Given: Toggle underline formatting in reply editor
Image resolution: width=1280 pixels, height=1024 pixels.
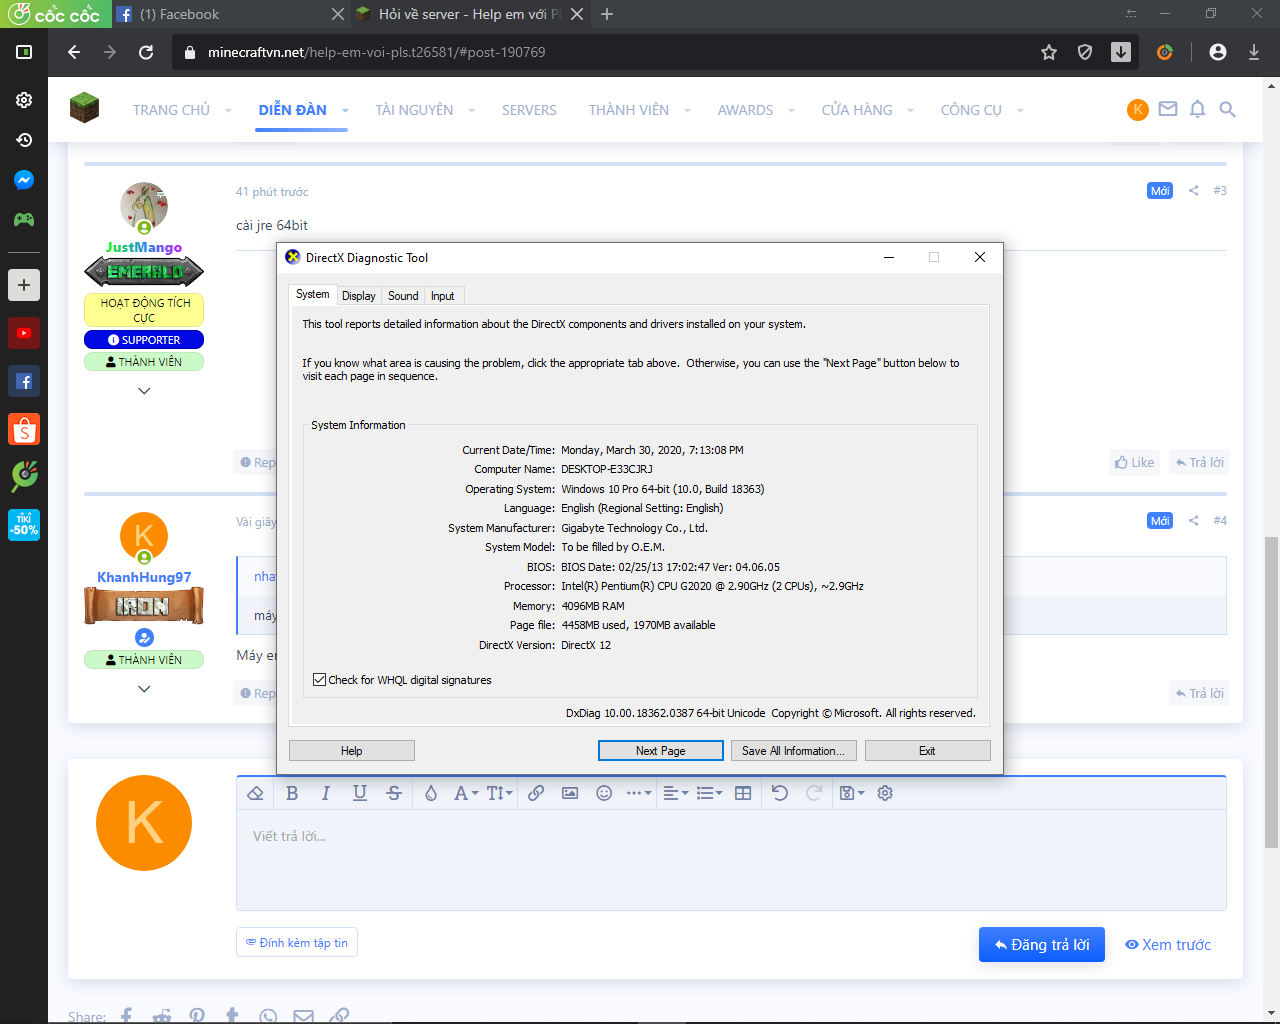Looking at the screenshot, I should click(x=360, y=793).
